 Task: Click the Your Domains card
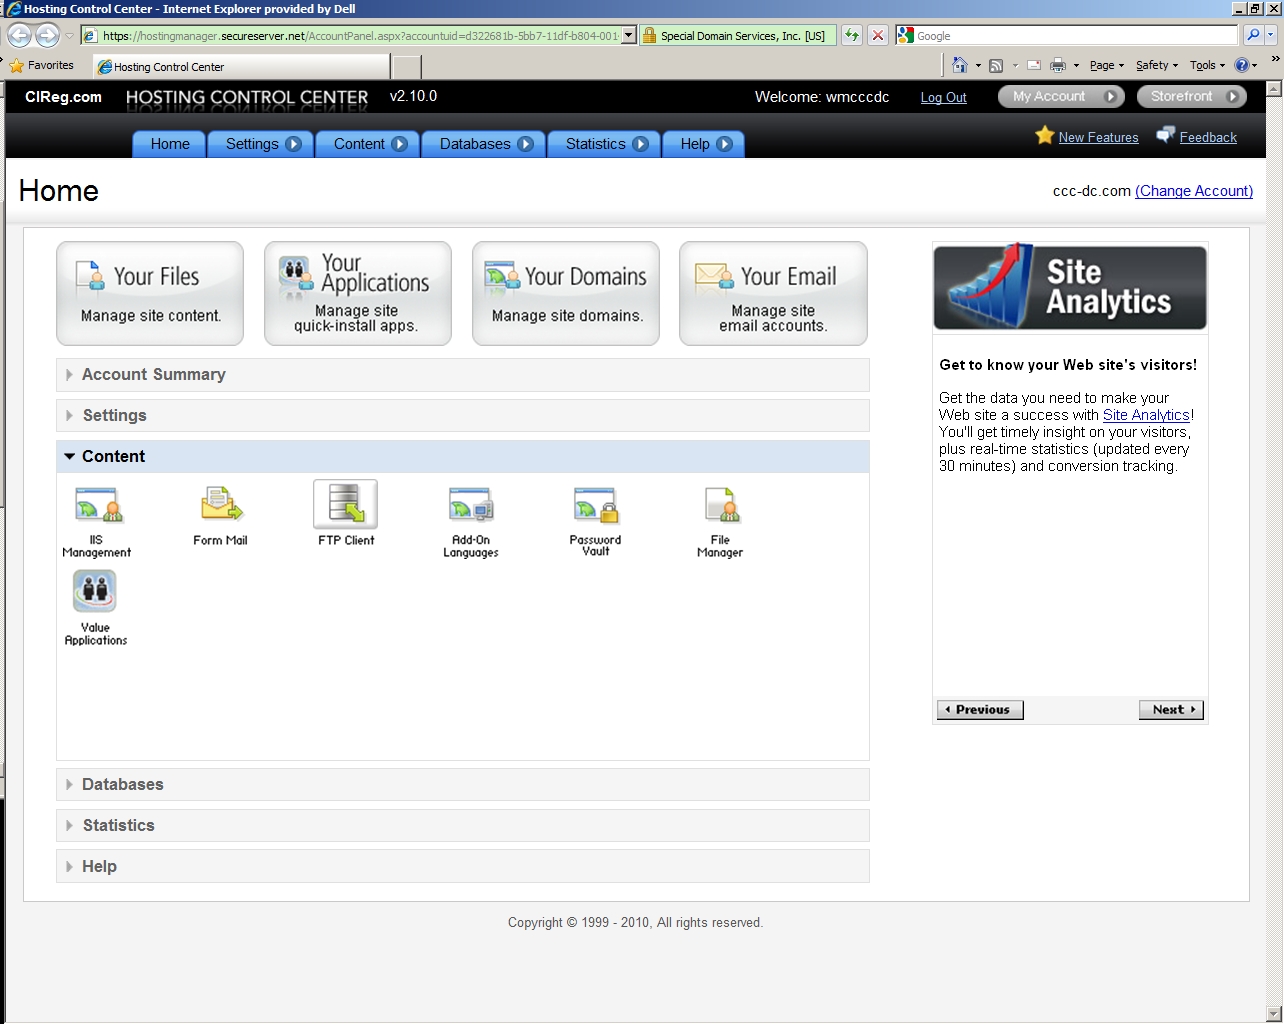click(x=566, y=293)
